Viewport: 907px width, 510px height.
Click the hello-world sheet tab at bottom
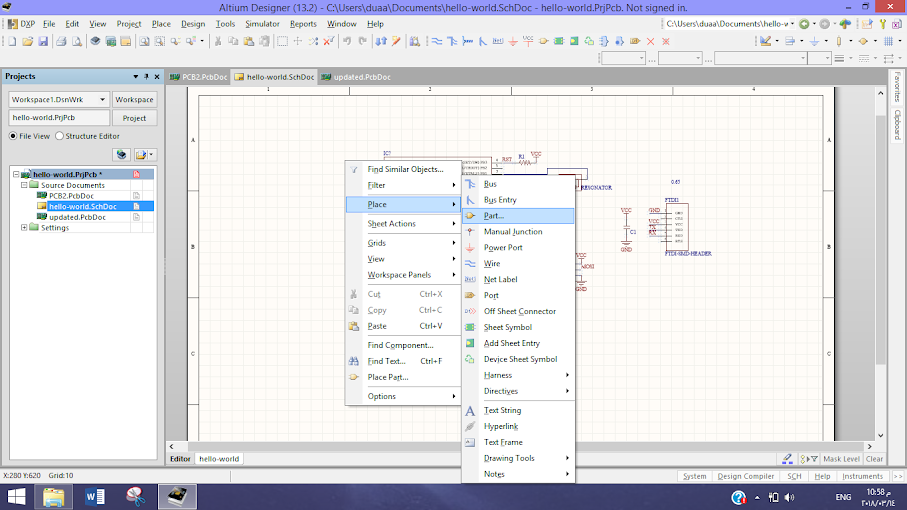(x=219, y=459)
